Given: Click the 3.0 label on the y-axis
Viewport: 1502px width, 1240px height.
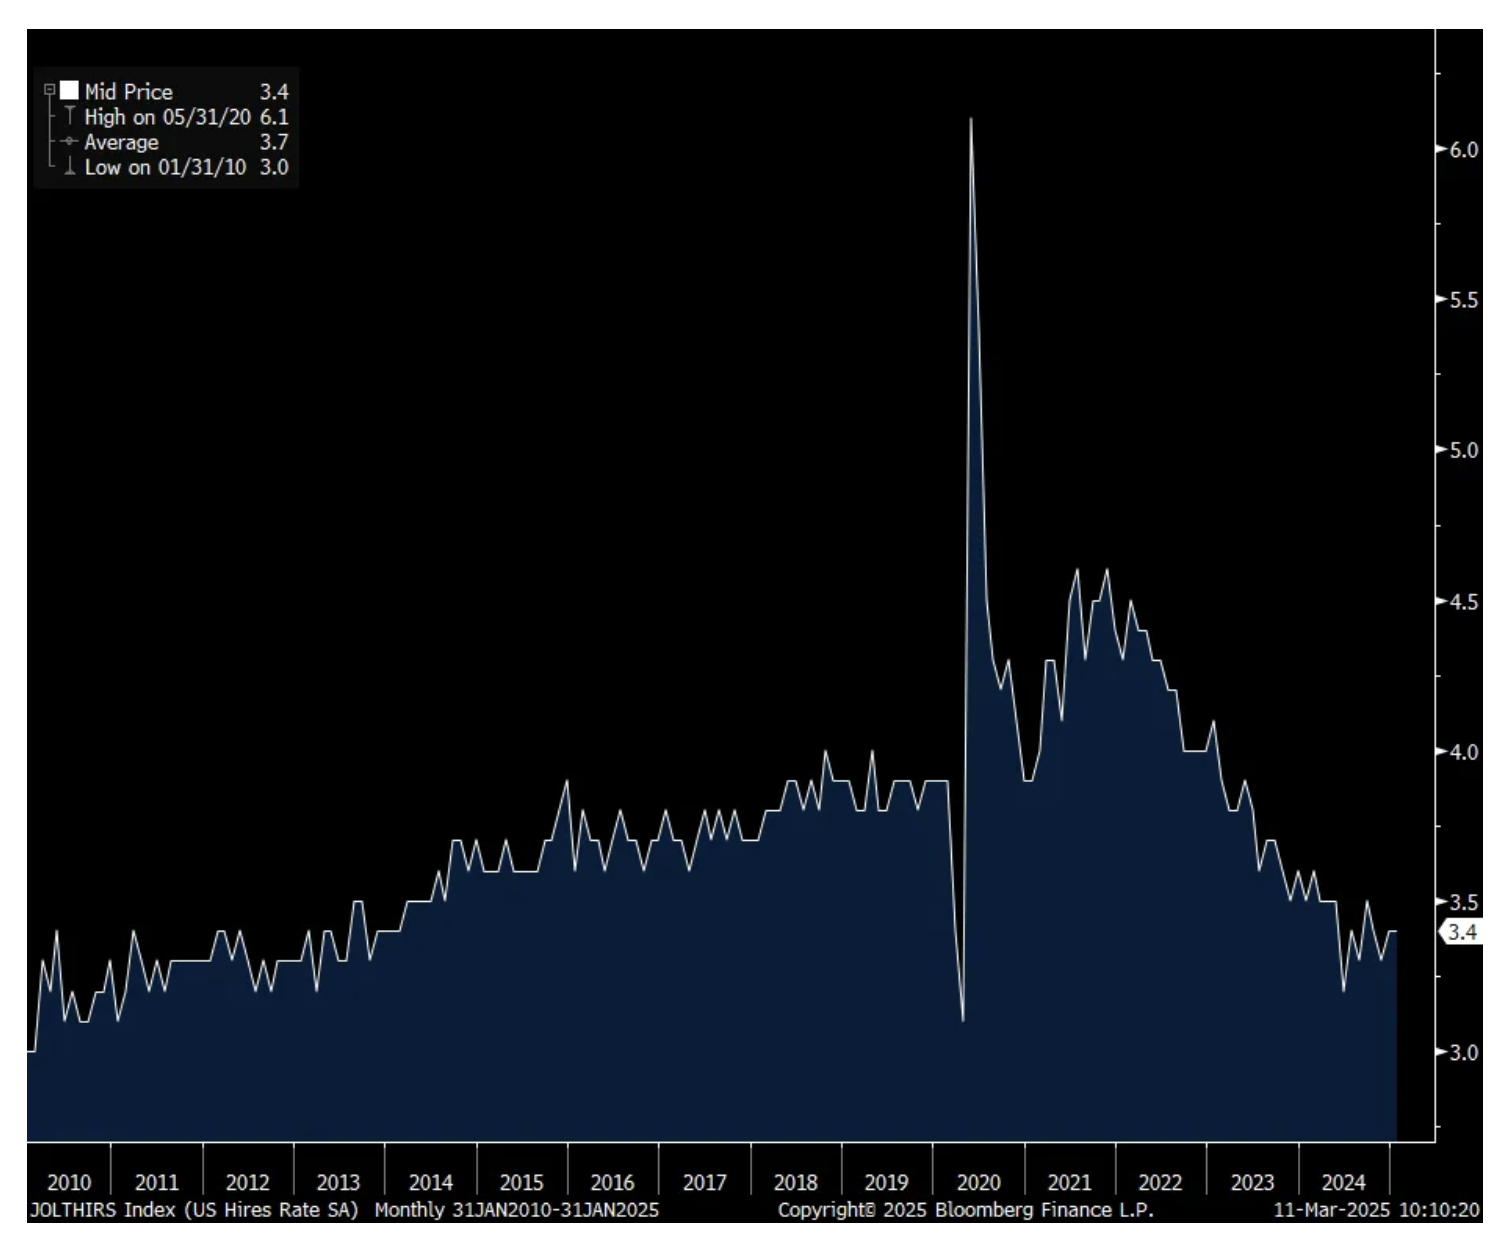Looking at the screenshot, I should point(1463,1052).
